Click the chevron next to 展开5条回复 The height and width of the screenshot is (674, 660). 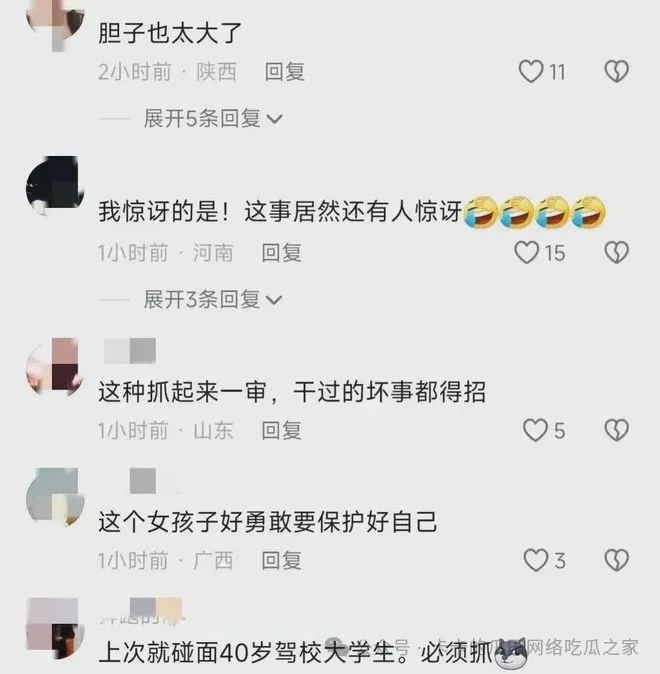click(x=274, y=119)
